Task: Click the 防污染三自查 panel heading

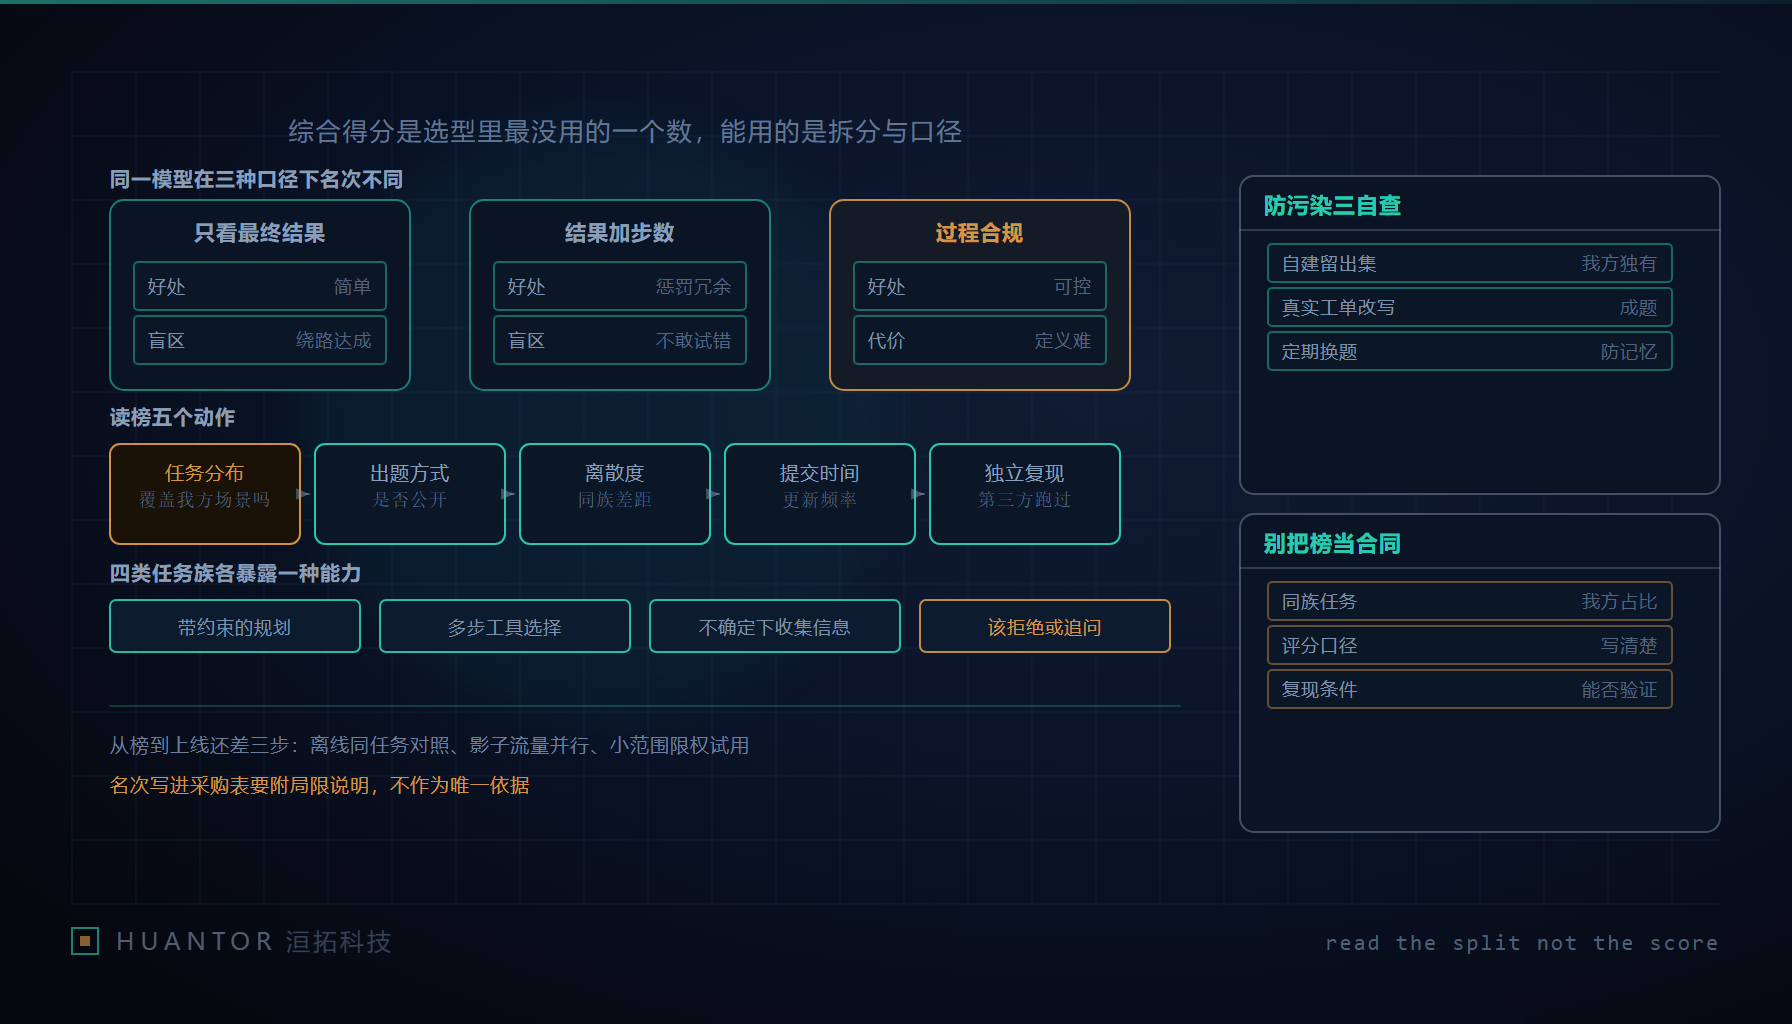Action: (x=1332, y=206)
